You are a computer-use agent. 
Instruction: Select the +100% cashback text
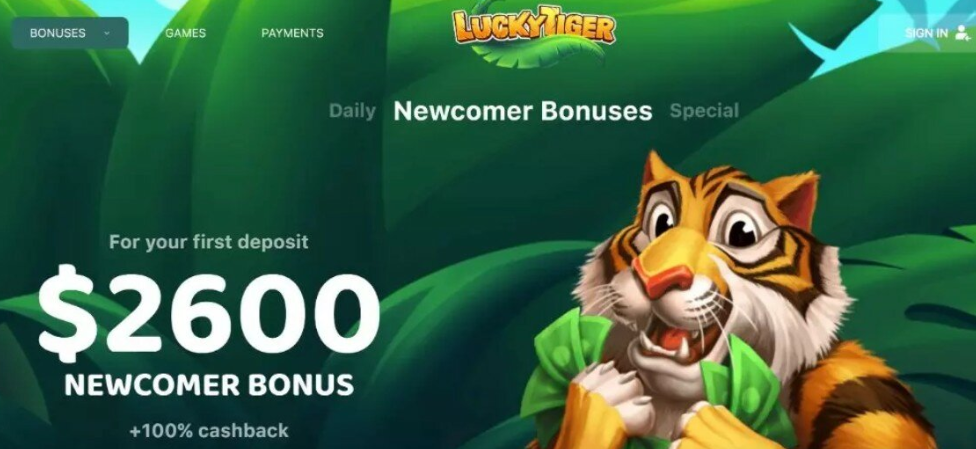pyautogui.click(x=209, y=430)
